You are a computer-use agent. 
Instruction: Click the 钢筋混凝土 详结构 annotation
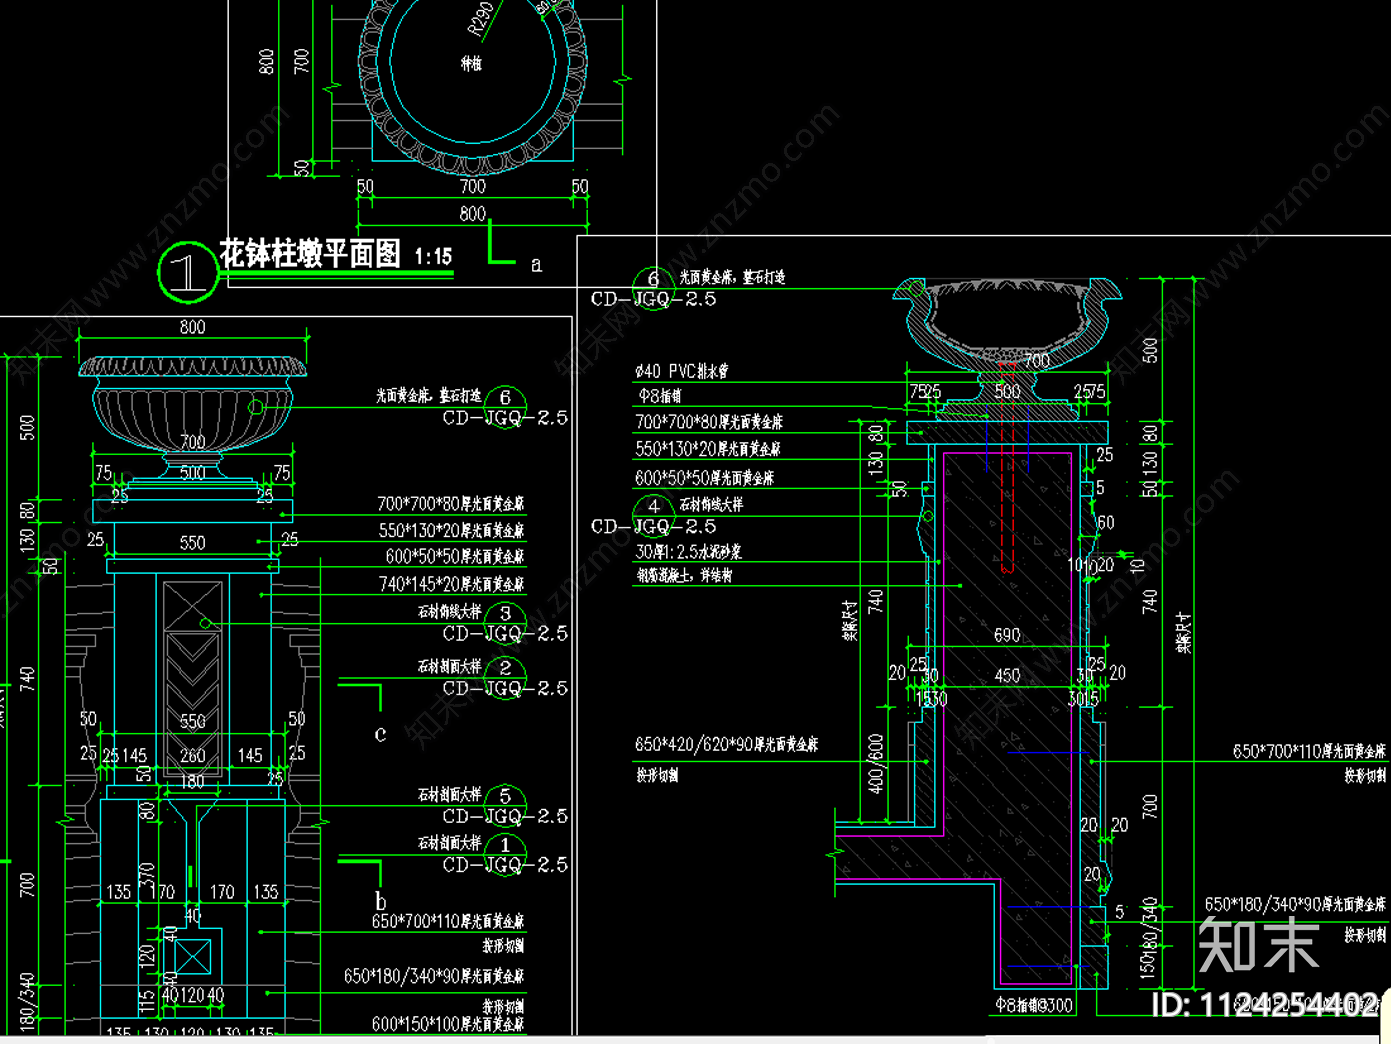pyautogui.click(x=685, y=575)
